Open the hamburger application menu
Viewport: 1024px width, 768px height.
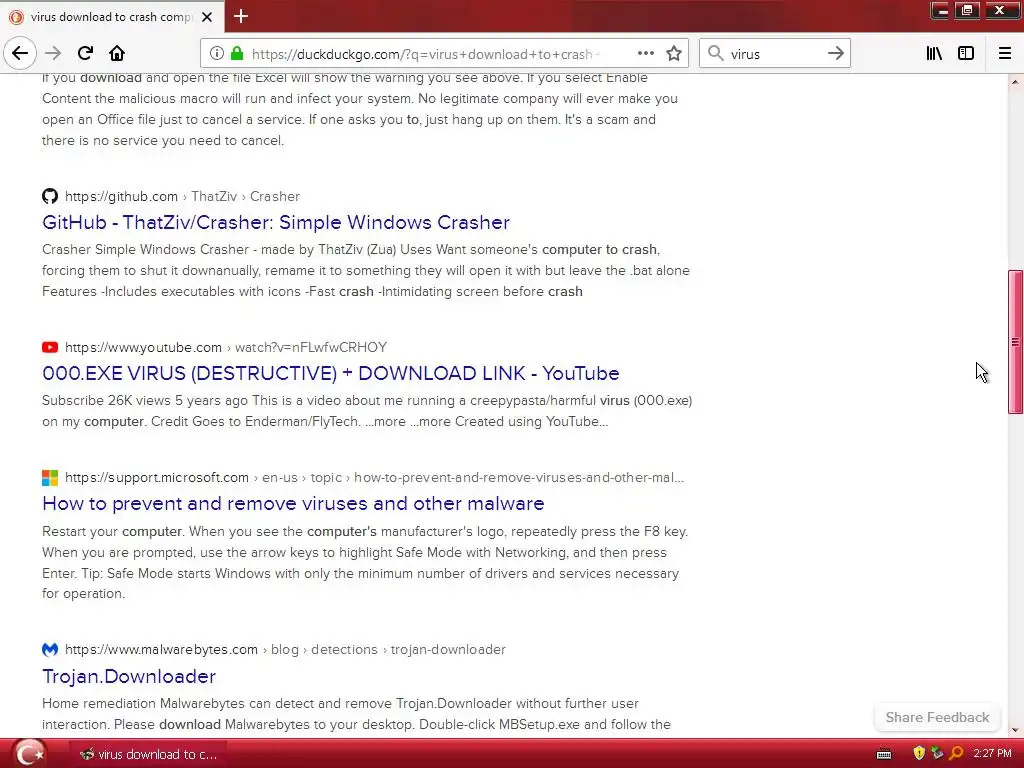coord(1005,54)
